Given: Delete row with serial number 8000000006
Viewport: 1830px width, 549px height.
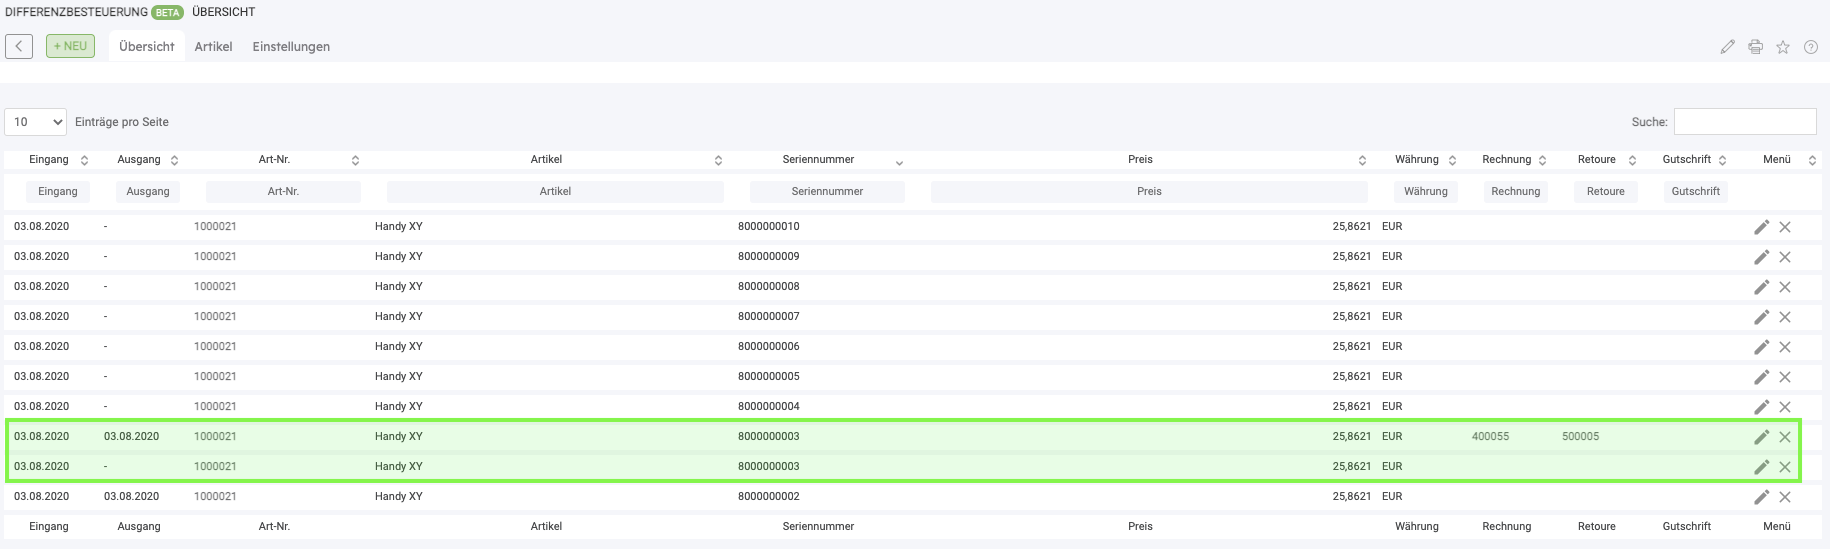Looking at the screenshot, I should coord(1785,347).
